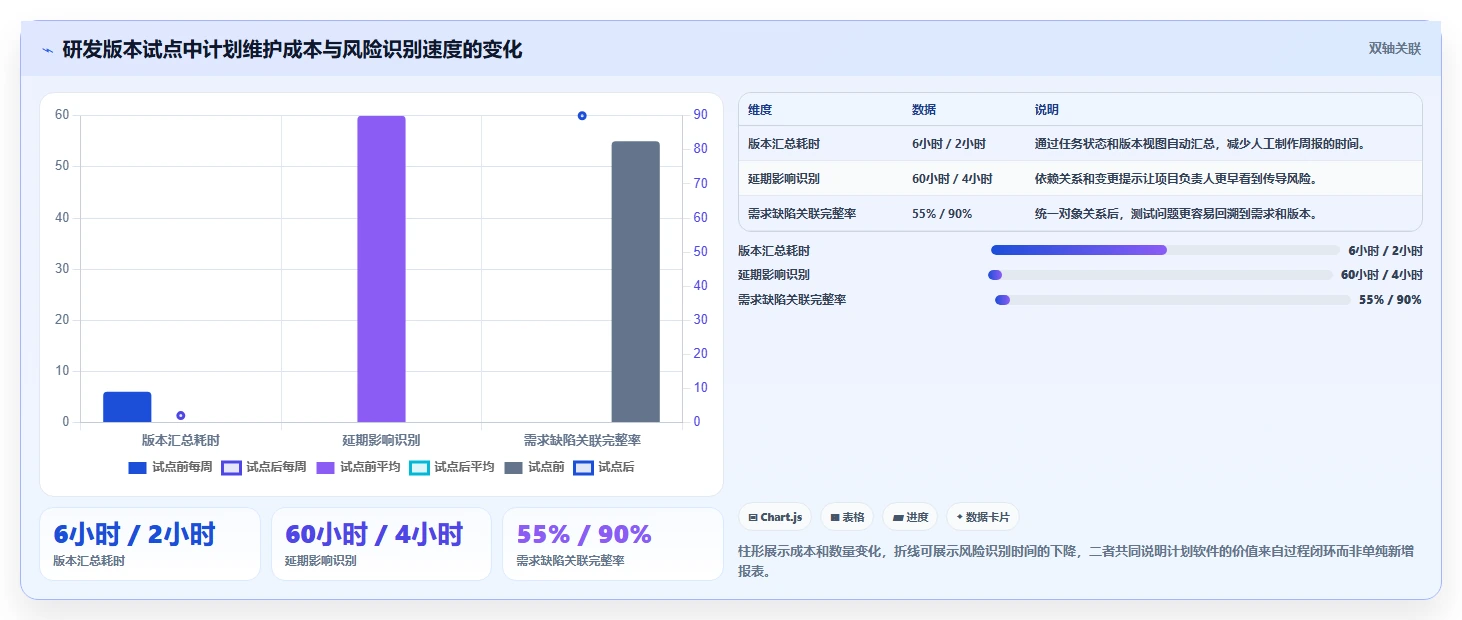Click the purple 延期影响识别 bar
Screen dimensions: 1462x620
click(381, 269)
